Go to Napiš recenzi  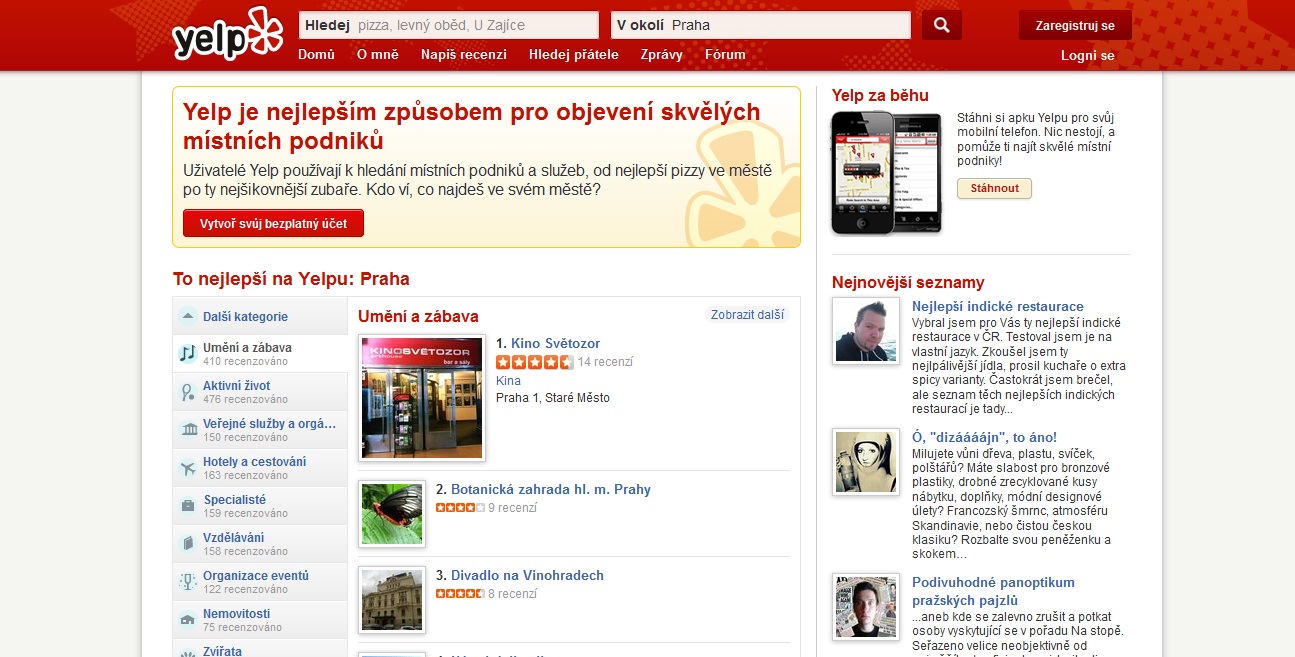pyautogui.click(x=464, y=55)
